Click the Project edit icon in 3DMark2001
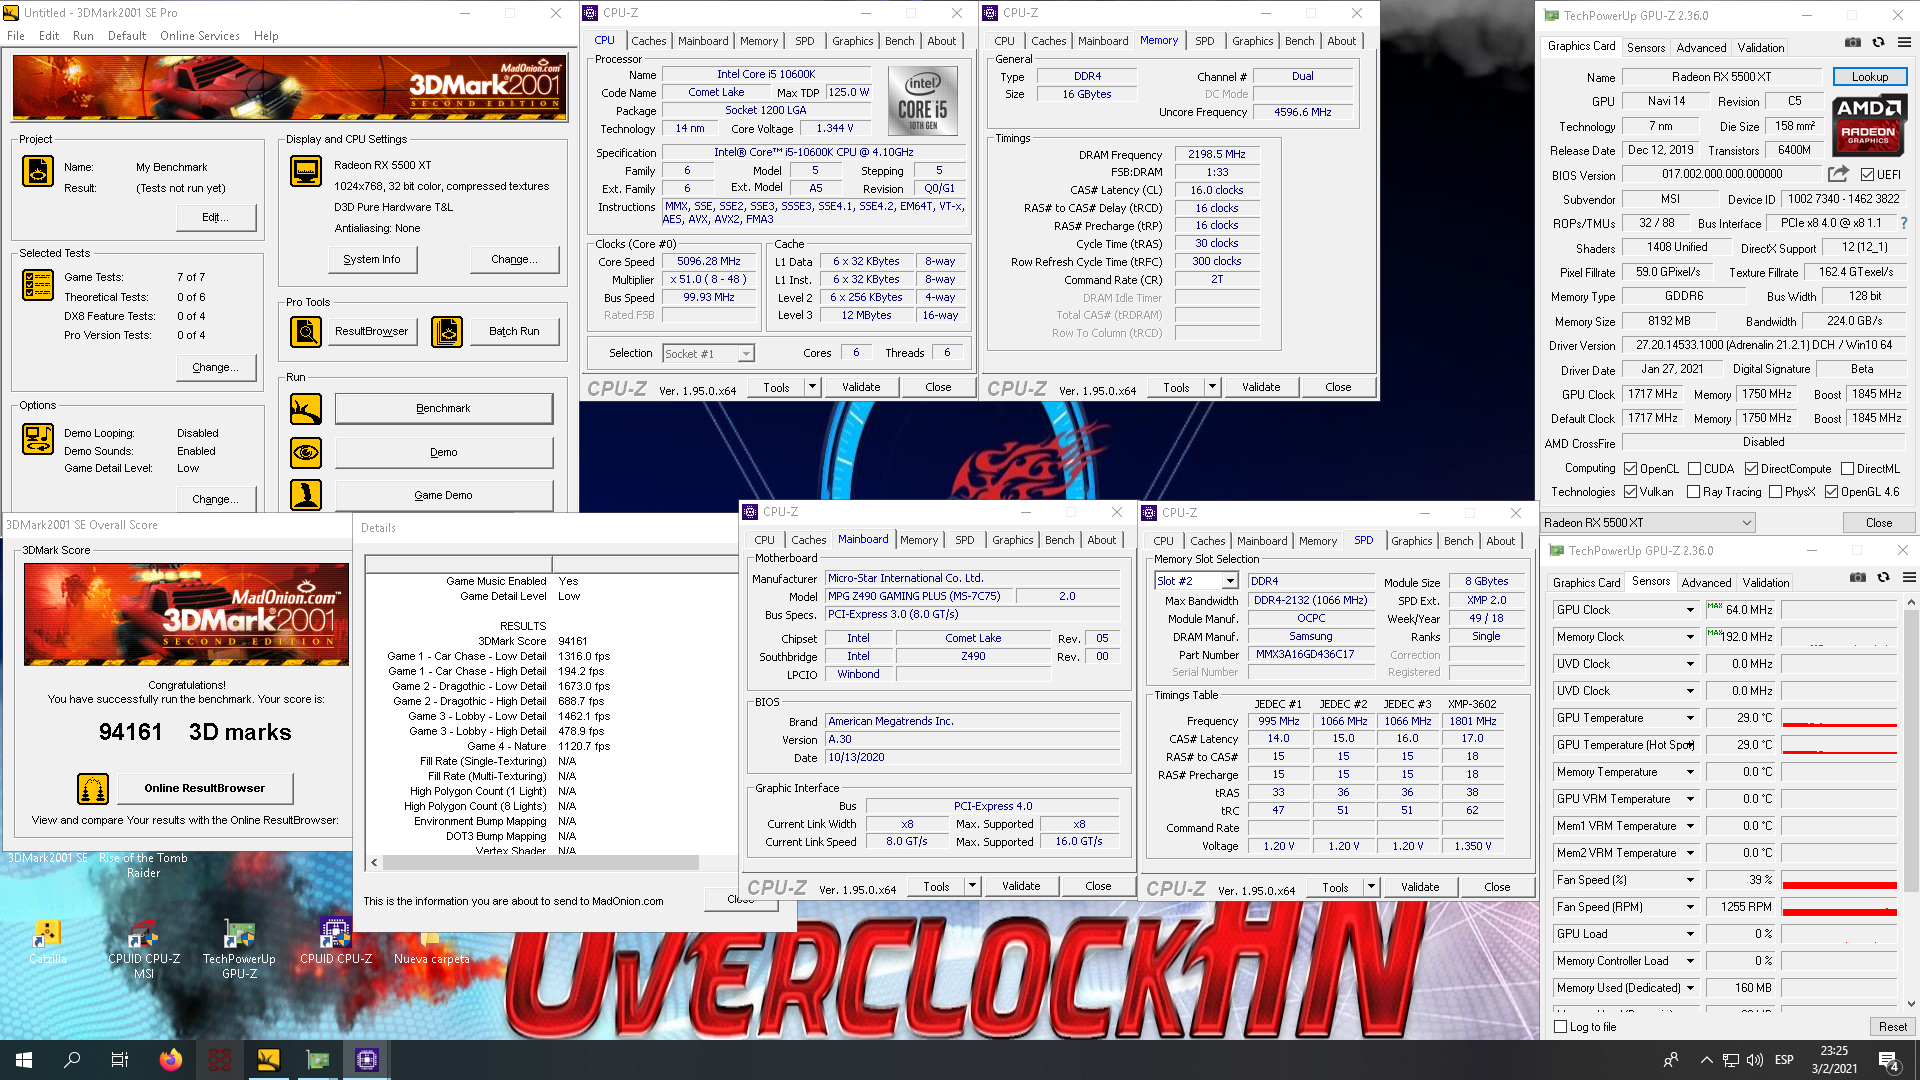The image size is (1920, 1080). point(38,172)
